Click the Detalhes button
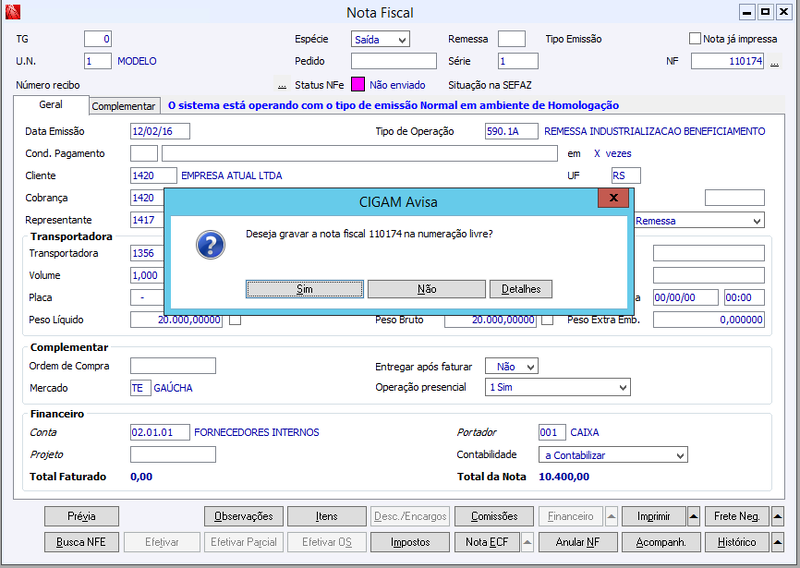Image resolution: width=800 pixels, height=568 pixels. click(x=521, y=289)
